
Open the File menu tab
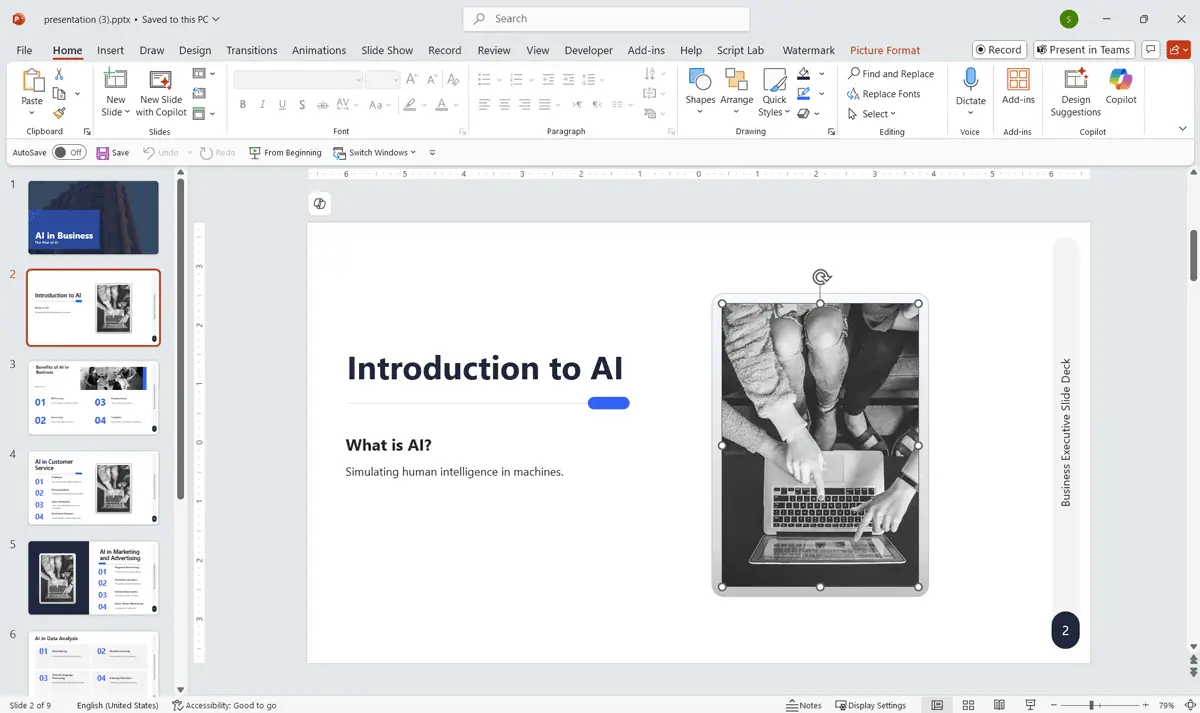[x=24, y=50]
